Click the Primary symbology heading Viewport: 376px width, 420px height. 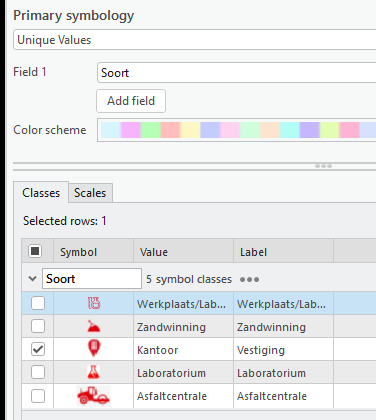(73, 16)
